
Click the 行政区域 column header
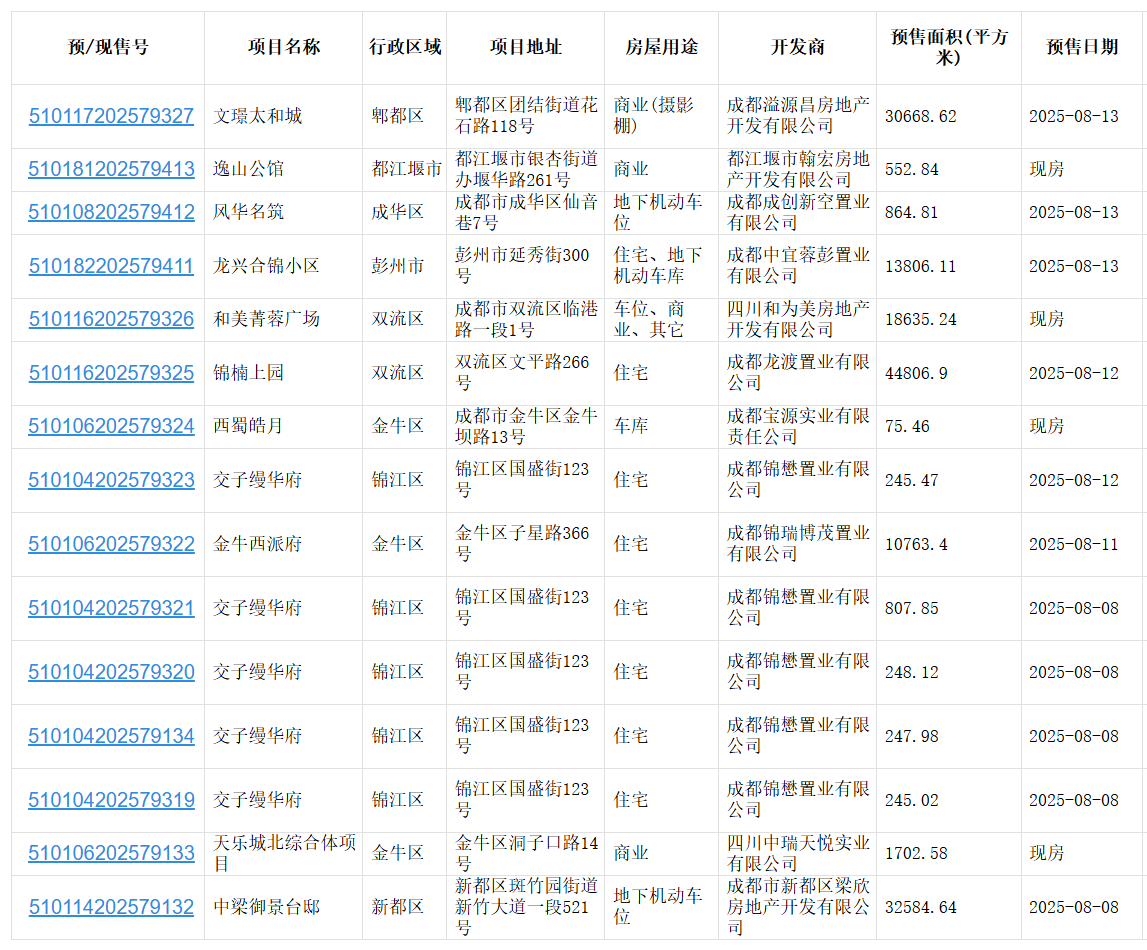(405, 48)
